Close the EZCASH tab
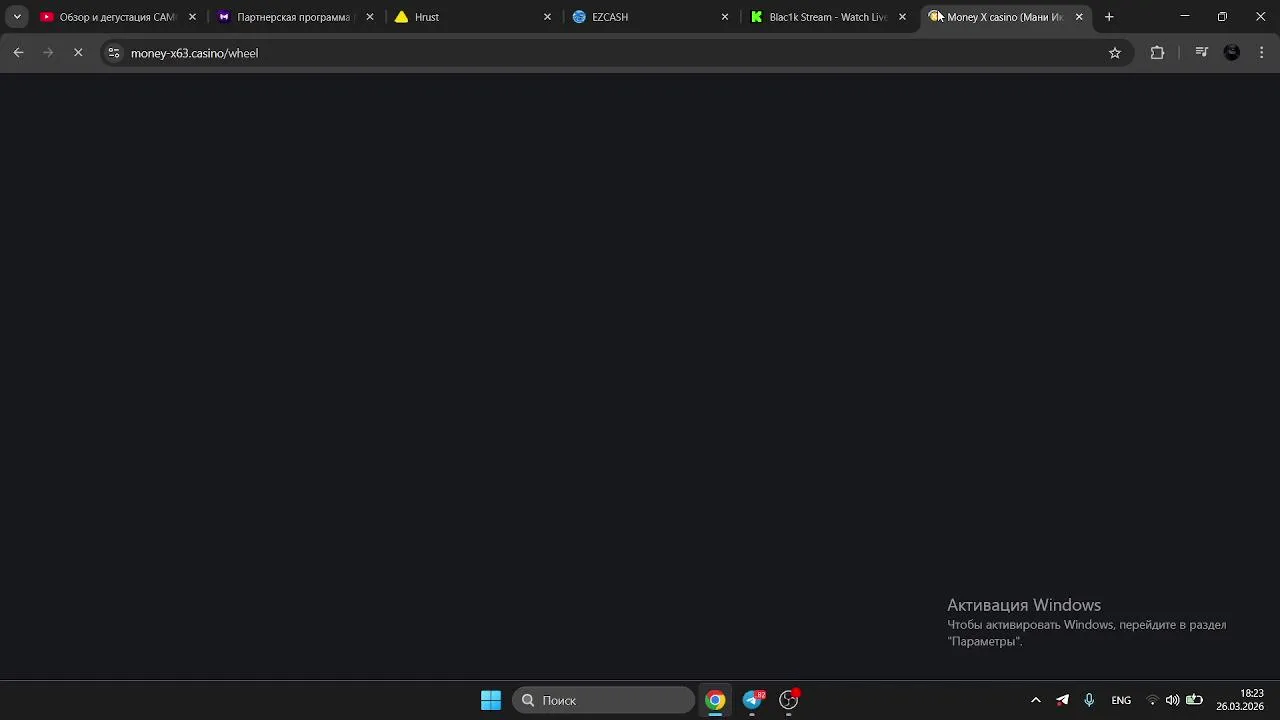The width and height of the screenshot is (1280, 720). point(725,17)
